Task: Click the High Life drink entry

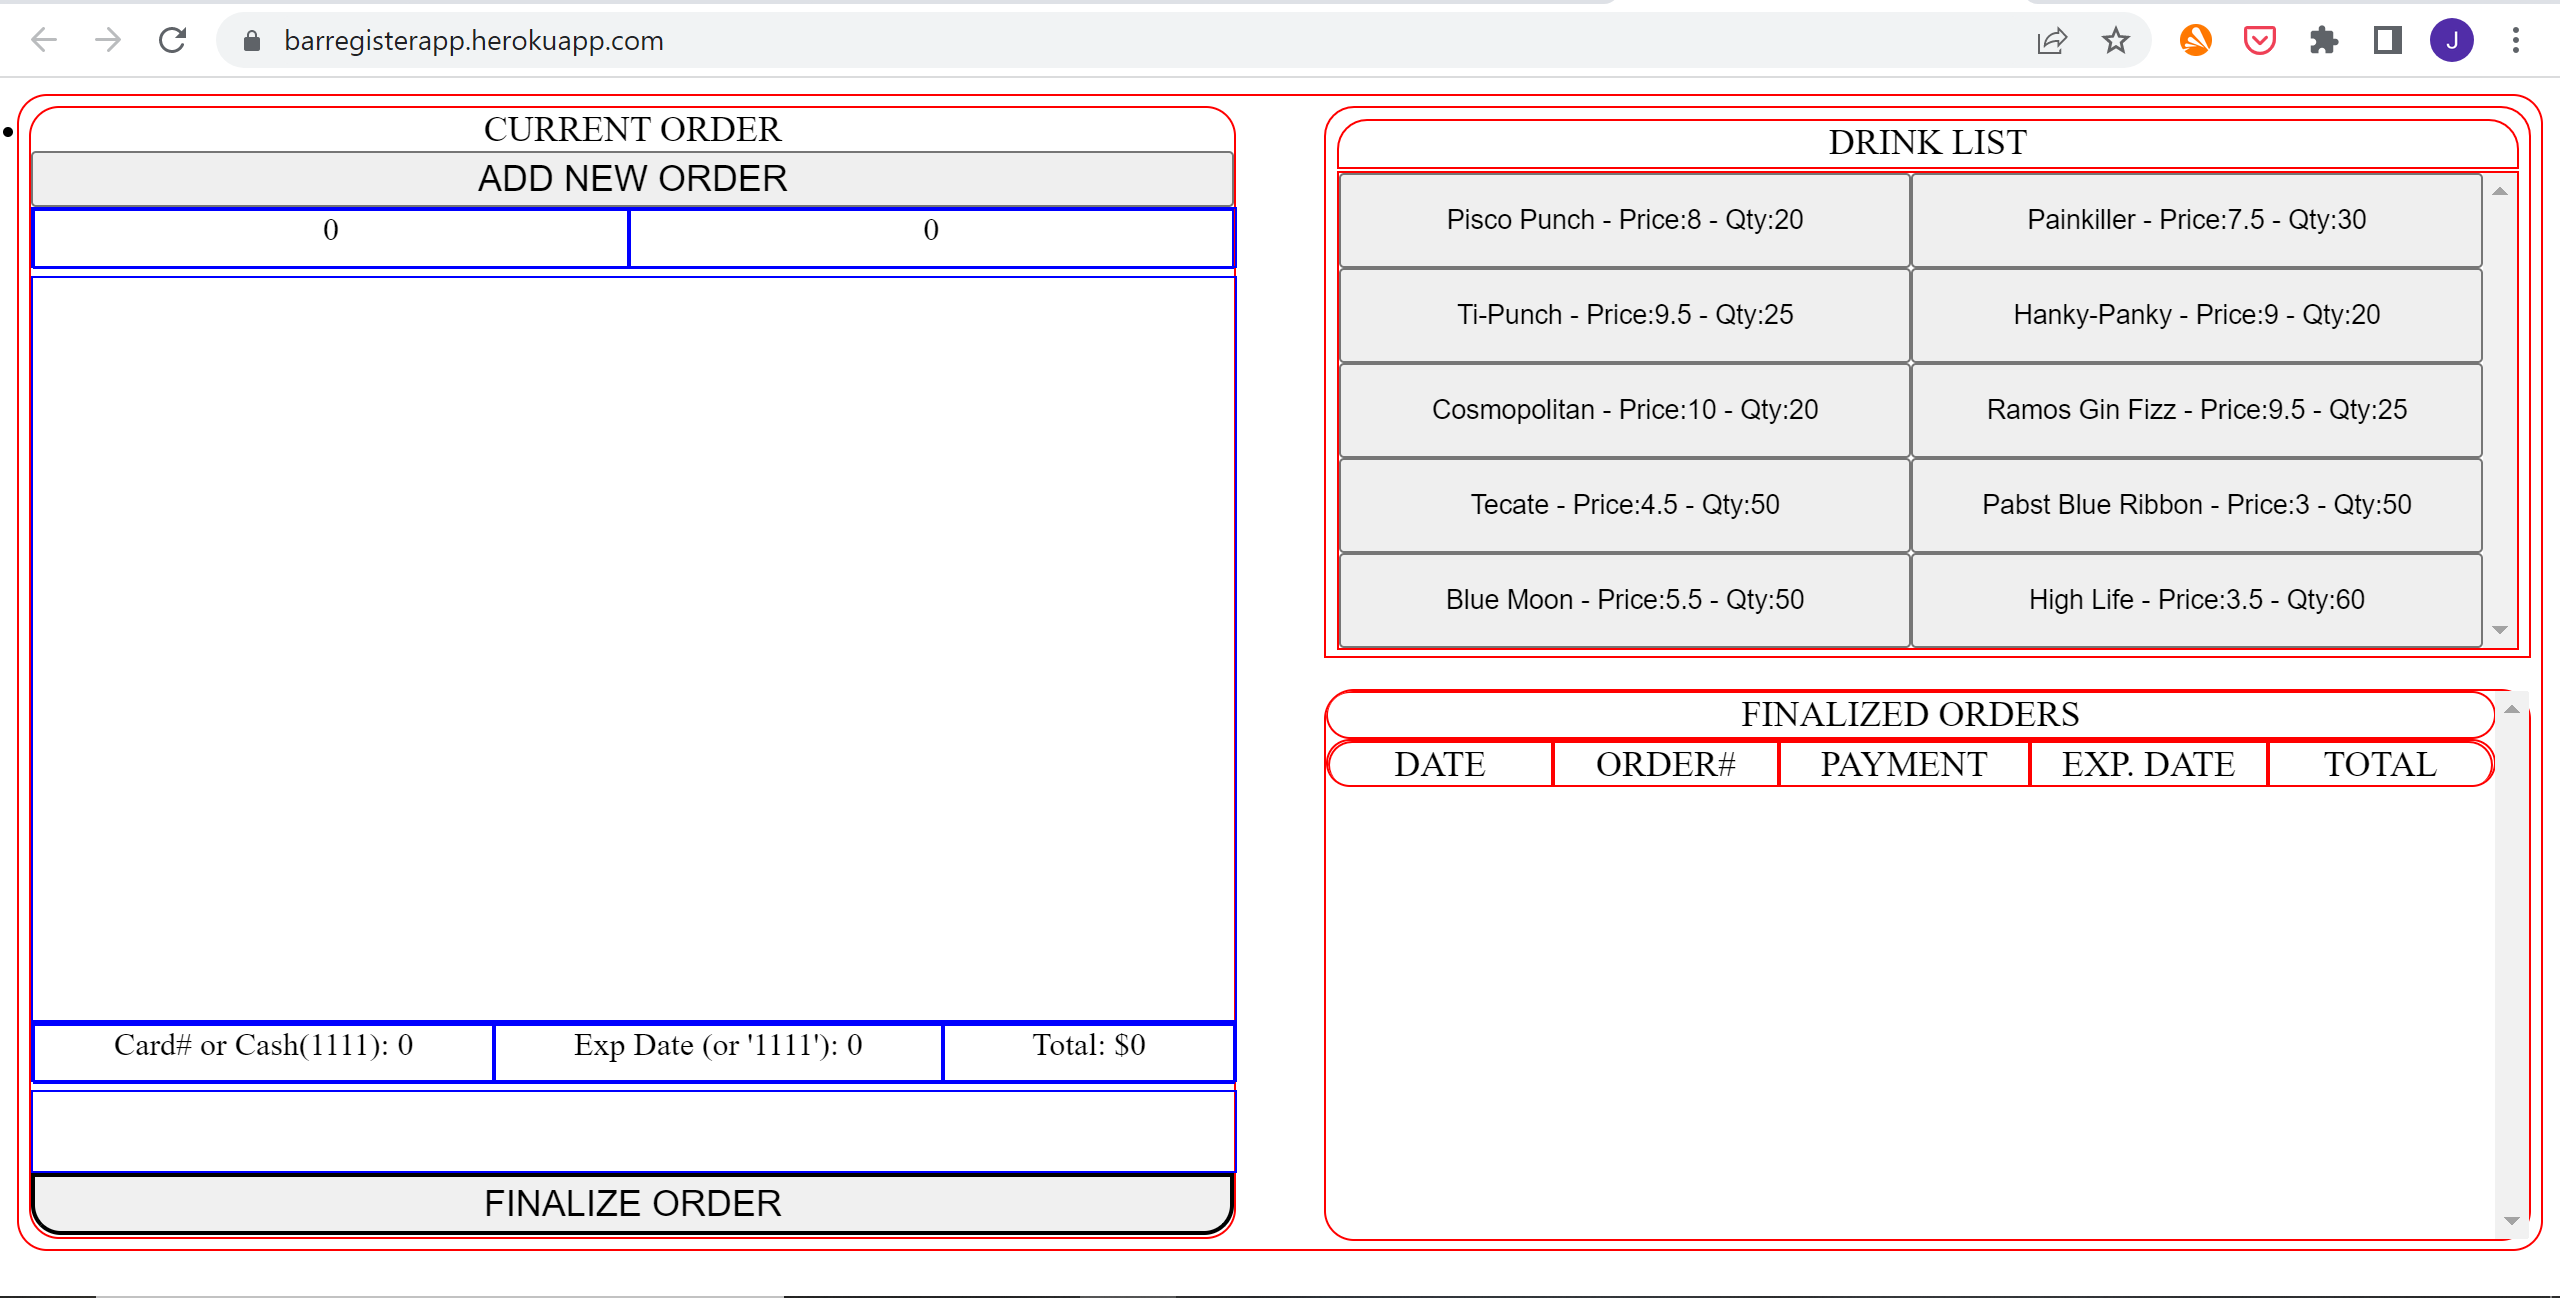Action: coord(2196,599)
